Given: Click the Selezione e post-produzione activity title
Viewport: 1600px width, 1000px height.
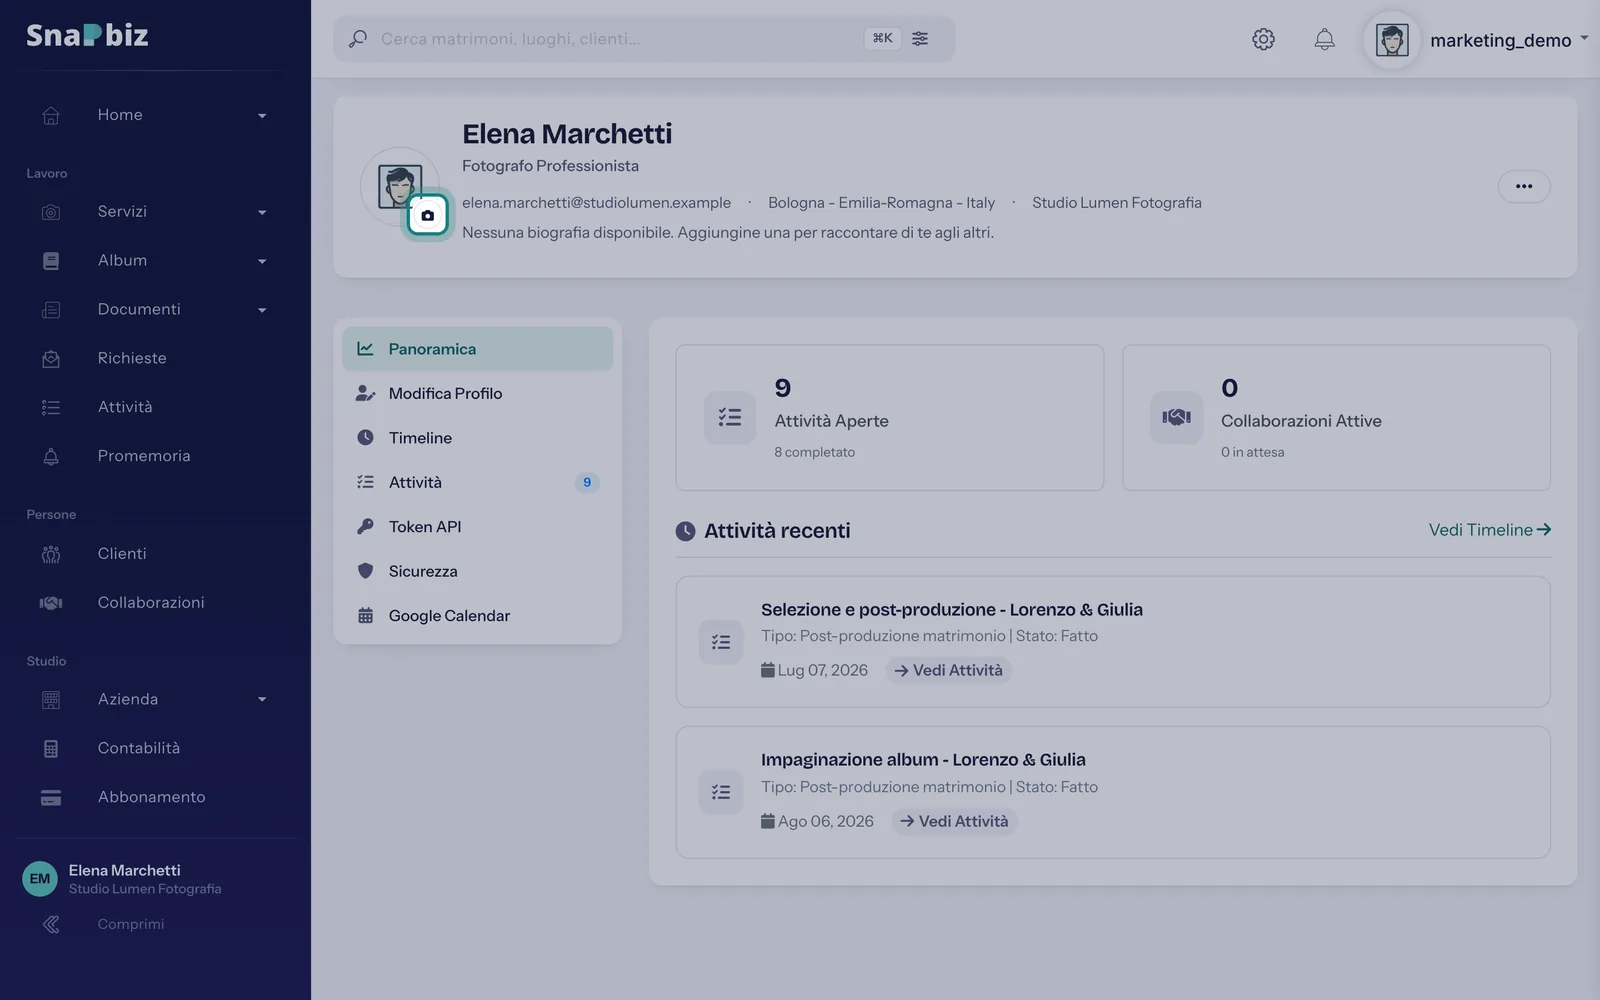Looking at the screenshot, I should (x=952, y=610).
